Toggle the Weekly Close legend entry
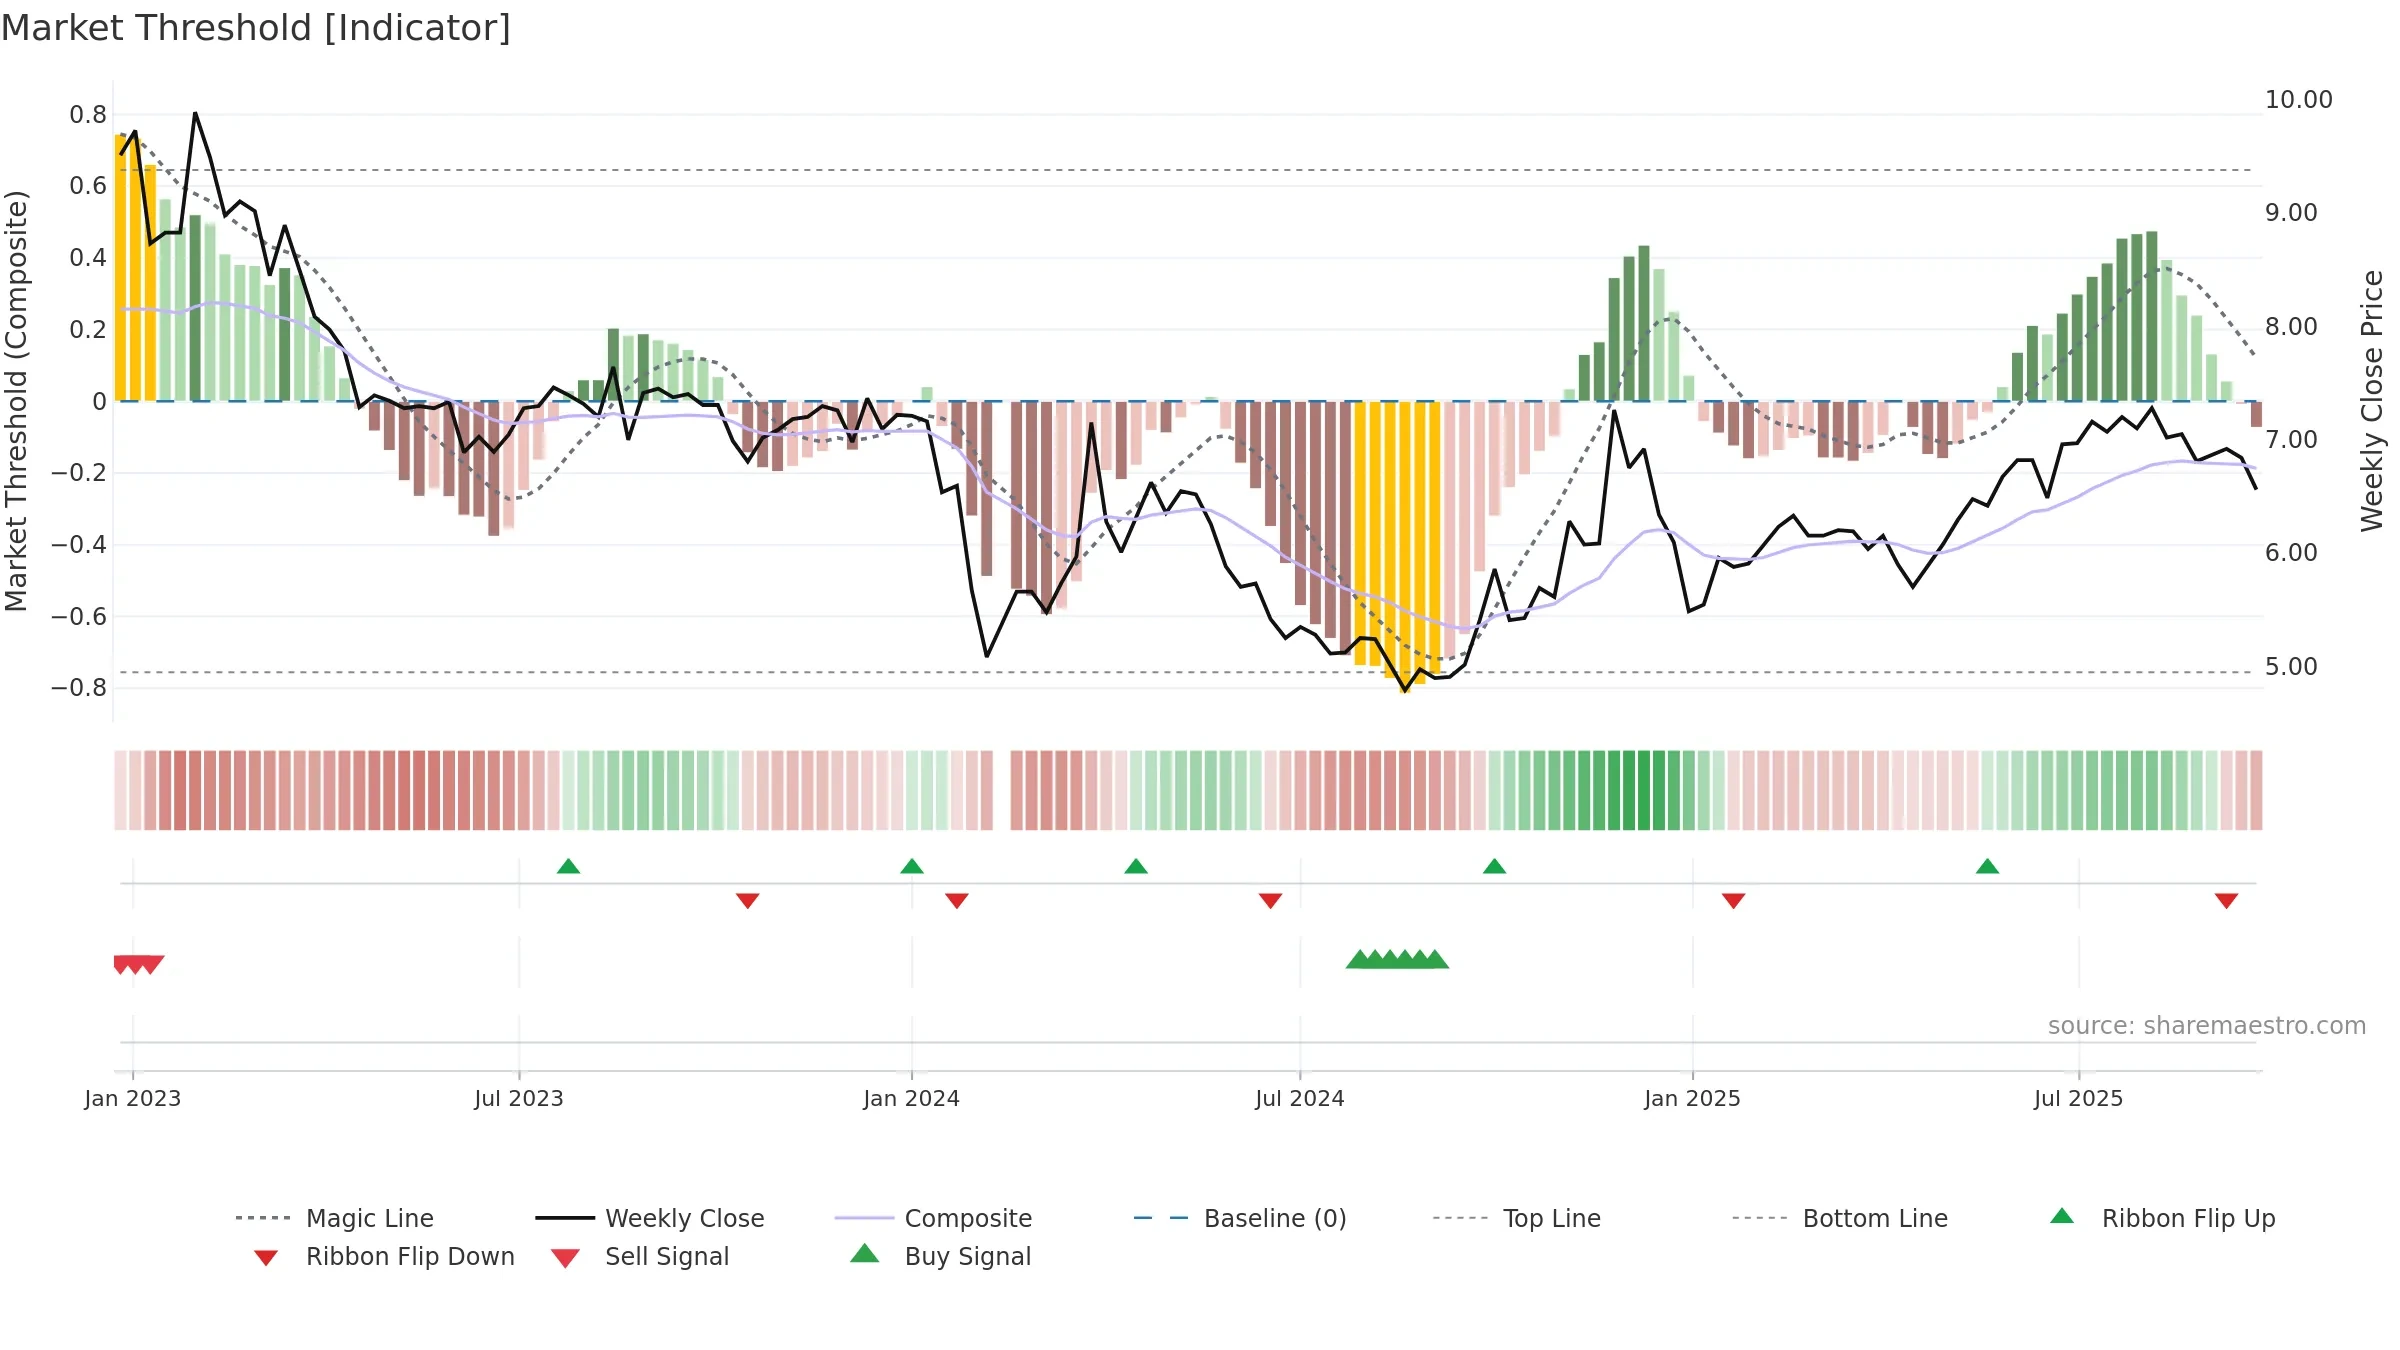Viewport: 2400px width, 1350px height. [x=650, y=1218]
